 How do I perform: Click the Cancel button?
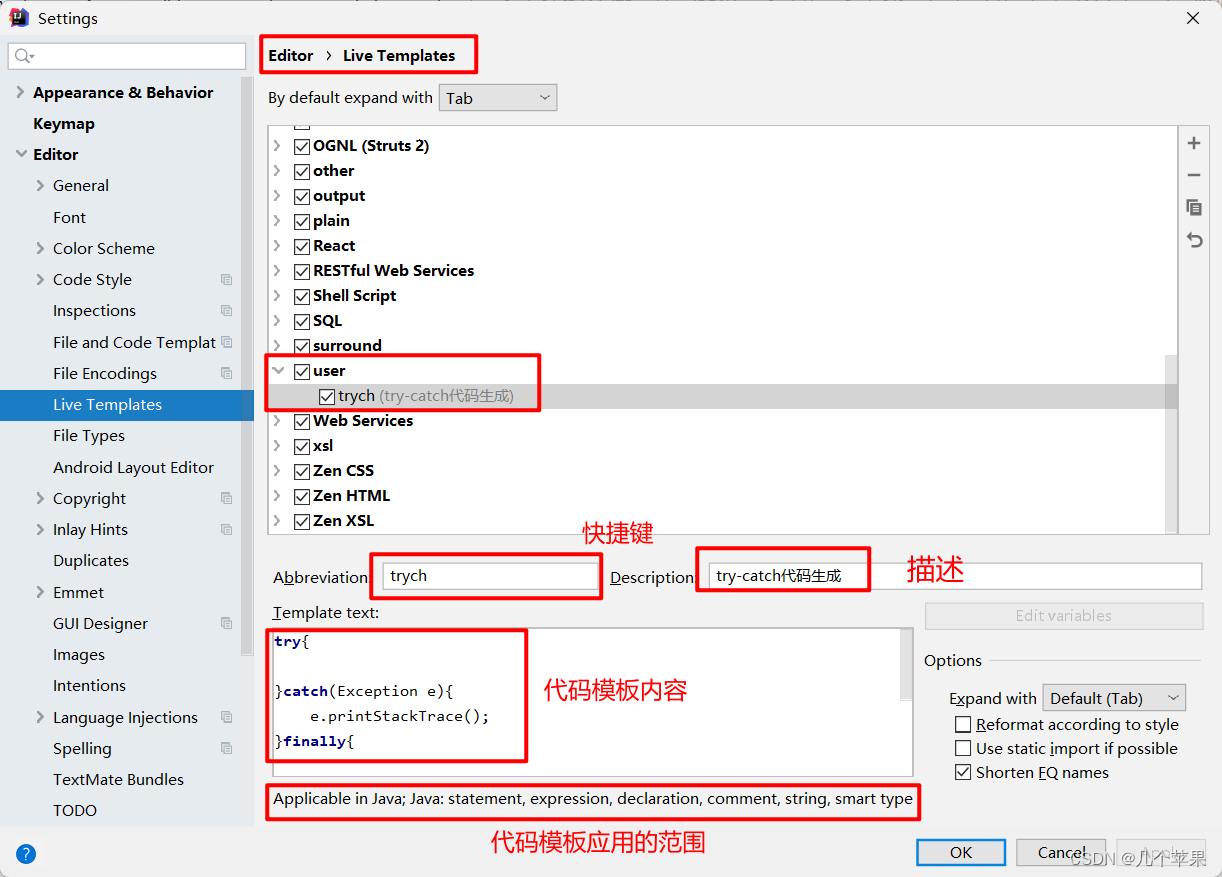click(x=1061, y=852)
